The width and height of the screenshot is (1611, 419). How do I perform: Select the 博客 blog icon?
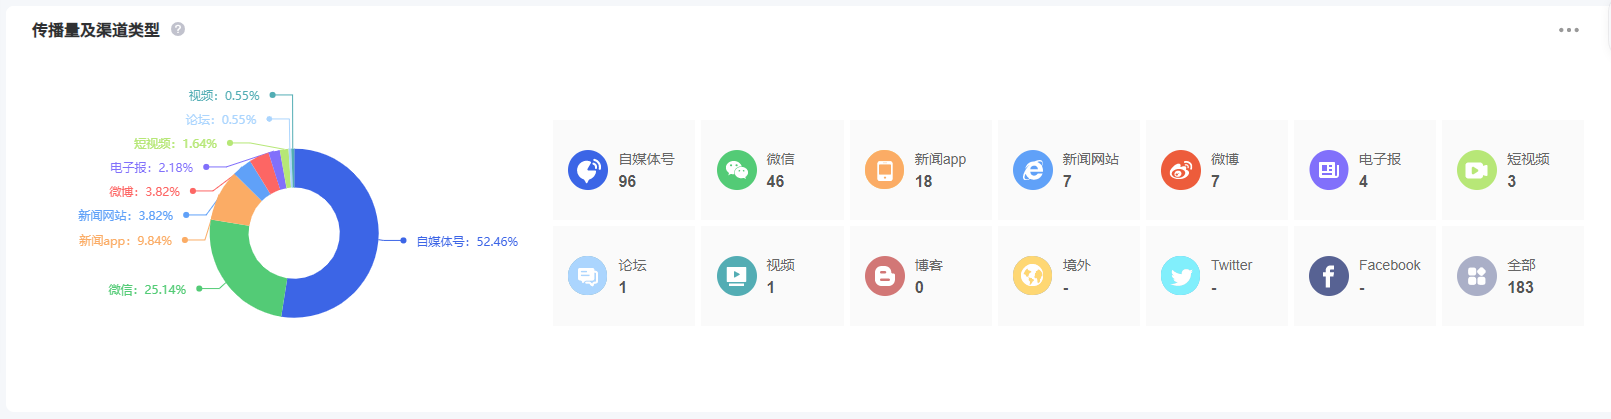click(884, 276)
